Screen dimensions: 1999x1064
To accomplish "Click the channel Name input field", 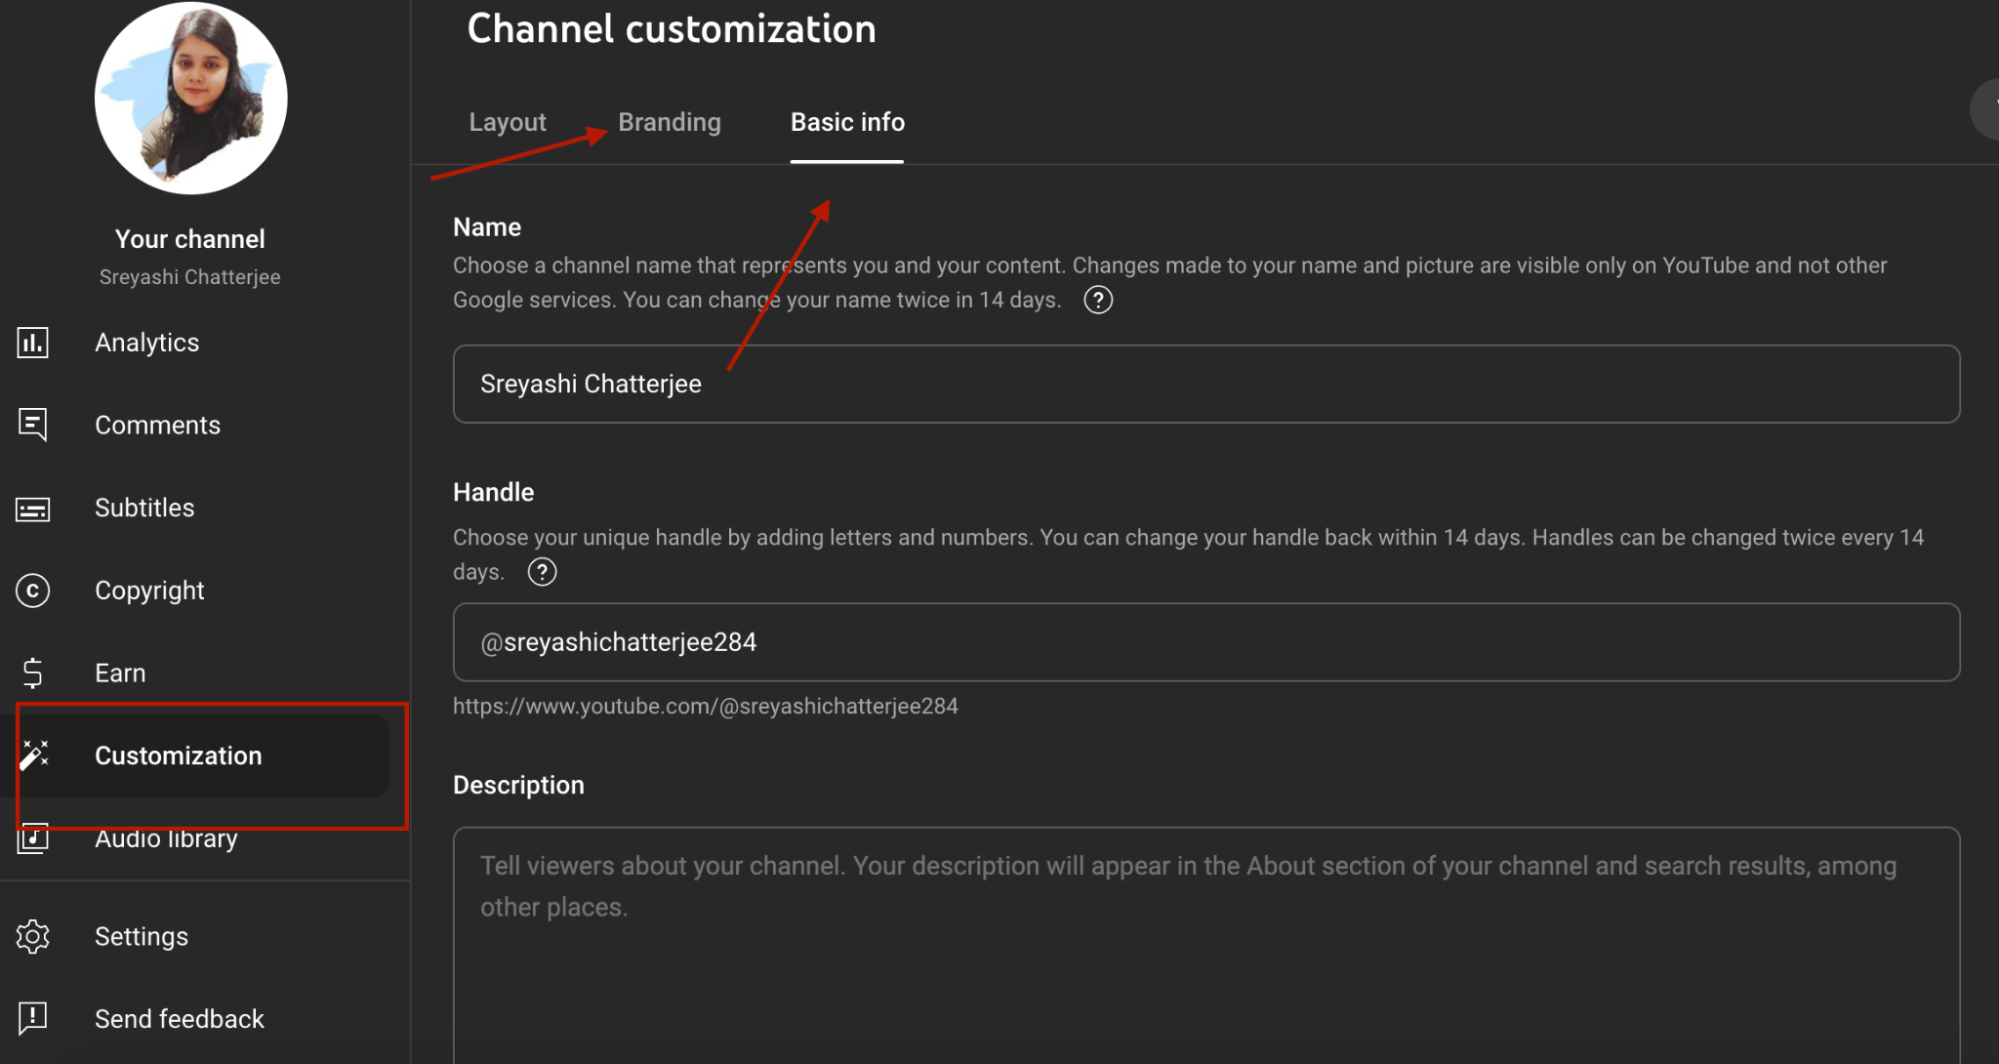I will [x=1200, y=384].
